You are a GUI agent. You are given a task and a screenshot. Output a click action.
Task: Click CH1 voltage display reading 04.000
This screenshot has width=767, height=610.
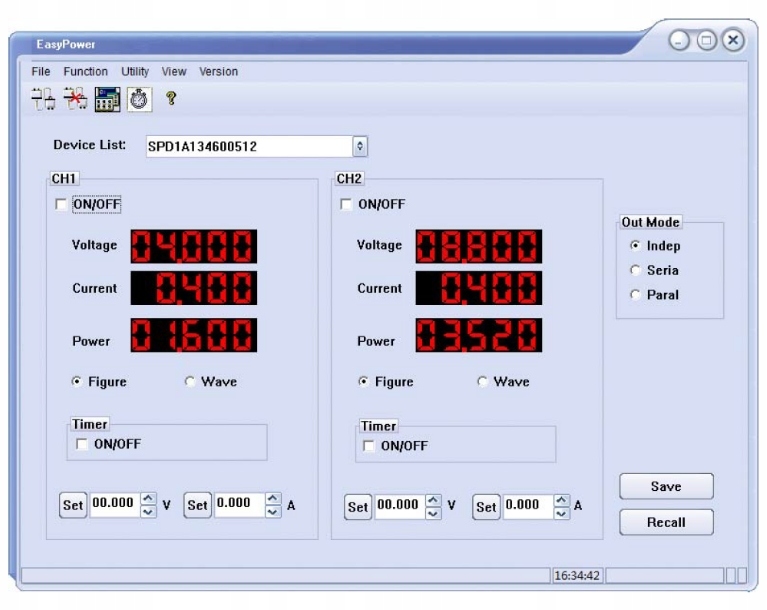(194, 246)
